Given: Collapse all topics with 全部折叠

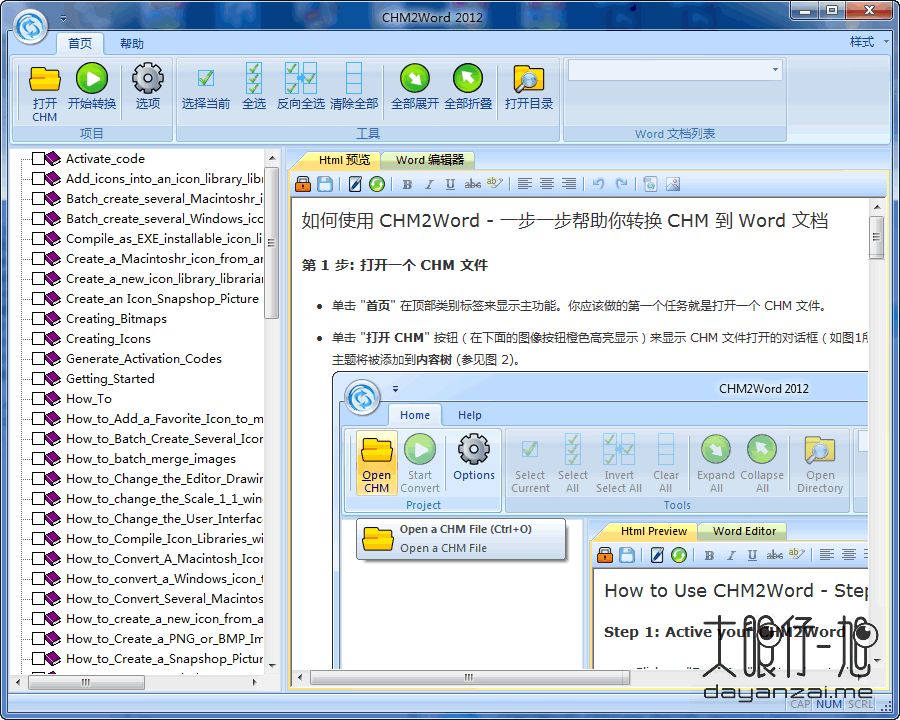Looking at the screenshot, I should tap(468, 87).
